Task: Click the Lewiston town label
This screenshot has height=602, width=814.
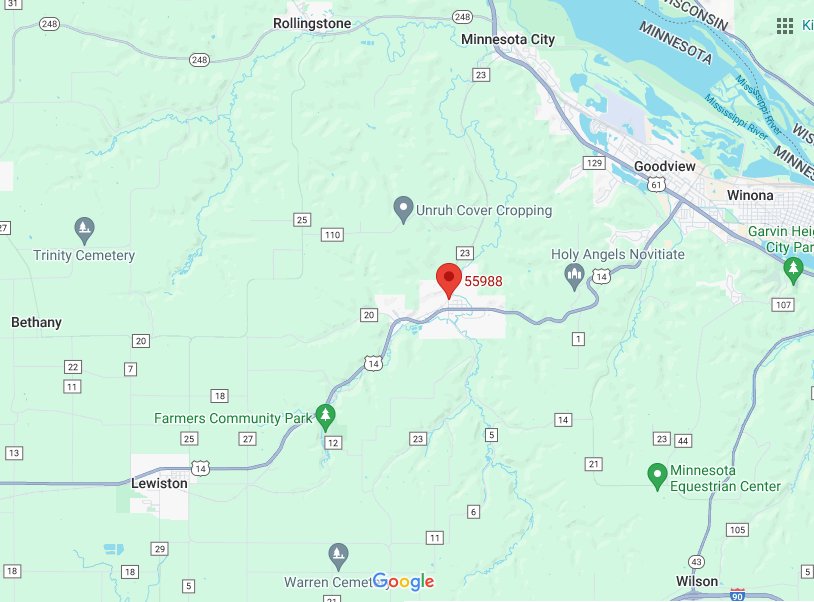Action: tap(159, 483)
